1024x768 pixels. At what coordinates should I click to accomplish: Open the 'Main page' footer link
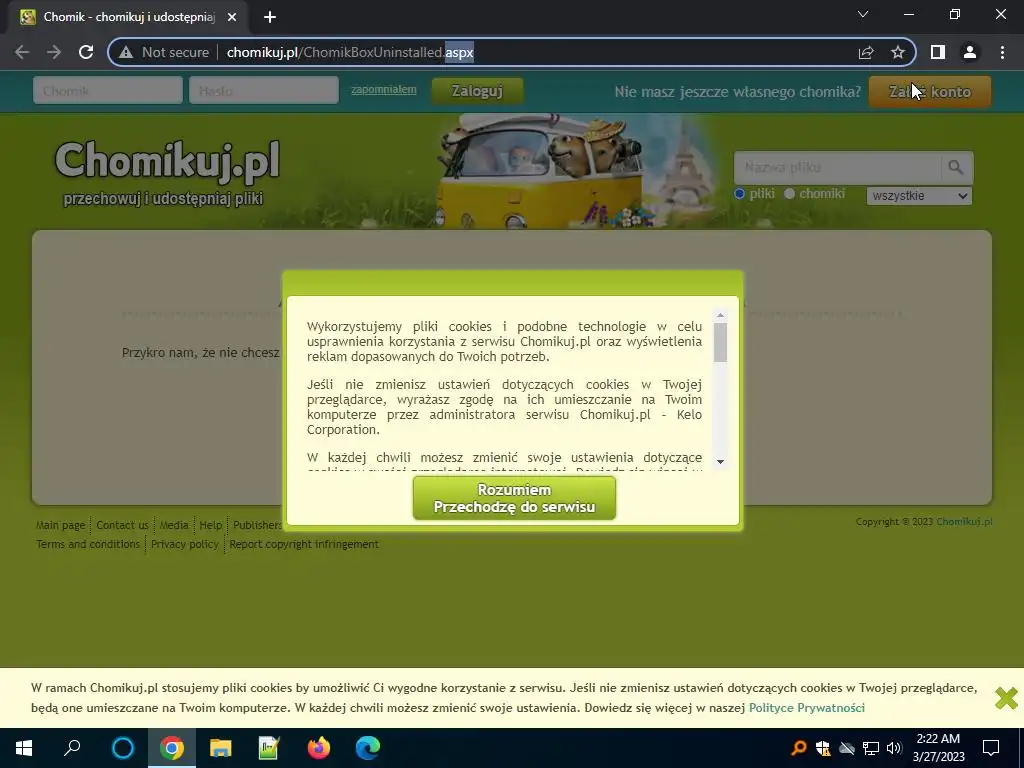[61, 525]
